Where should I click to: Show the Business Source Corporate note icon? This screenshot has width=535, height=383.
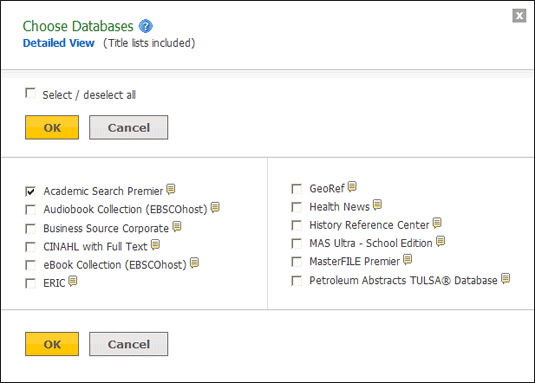tap(177, 226)
